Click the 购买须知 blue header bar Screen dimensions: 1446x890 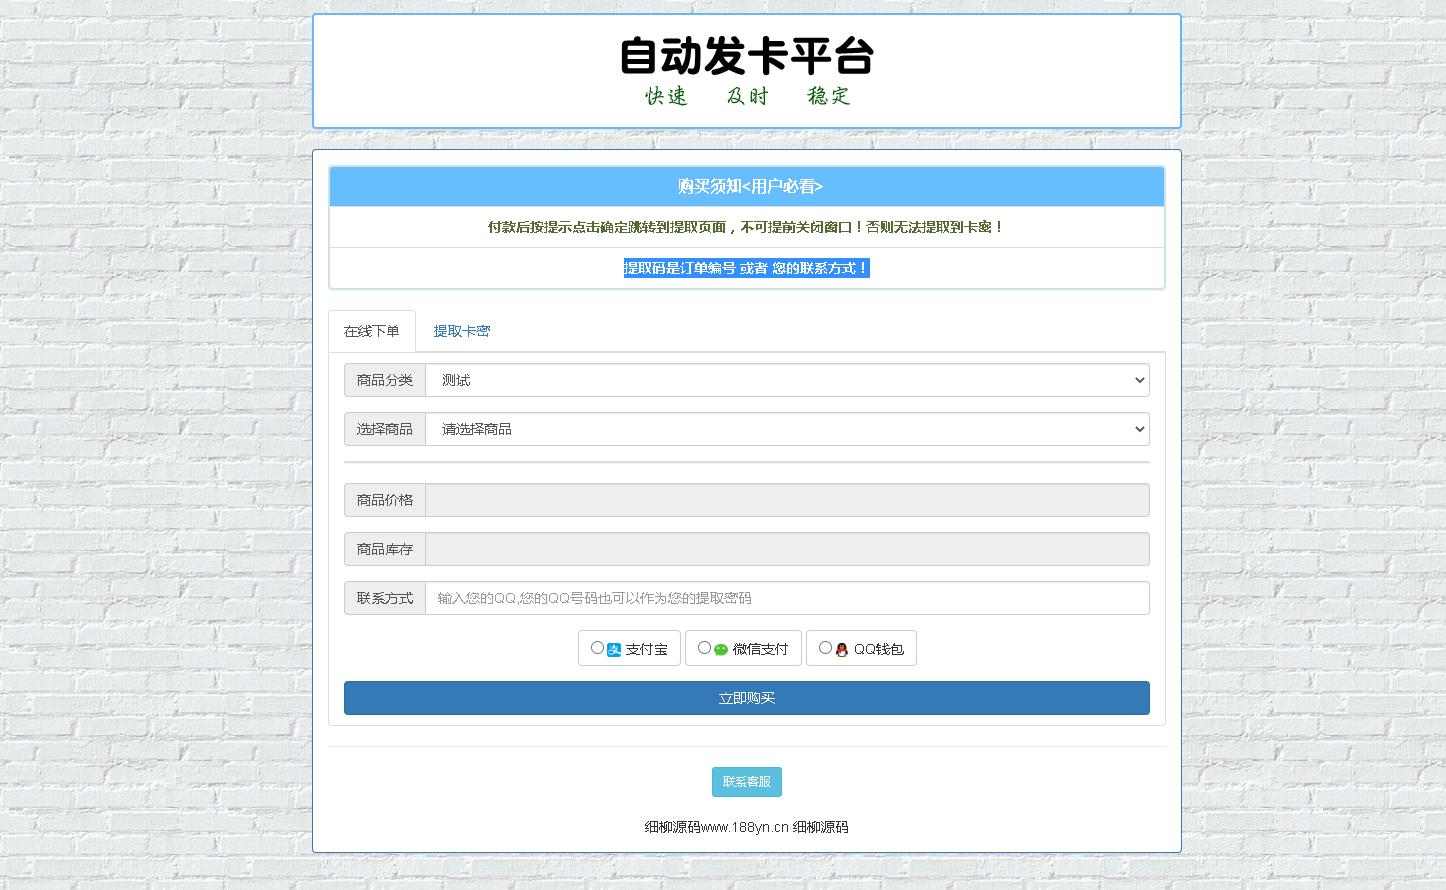(x=746, y=186)
